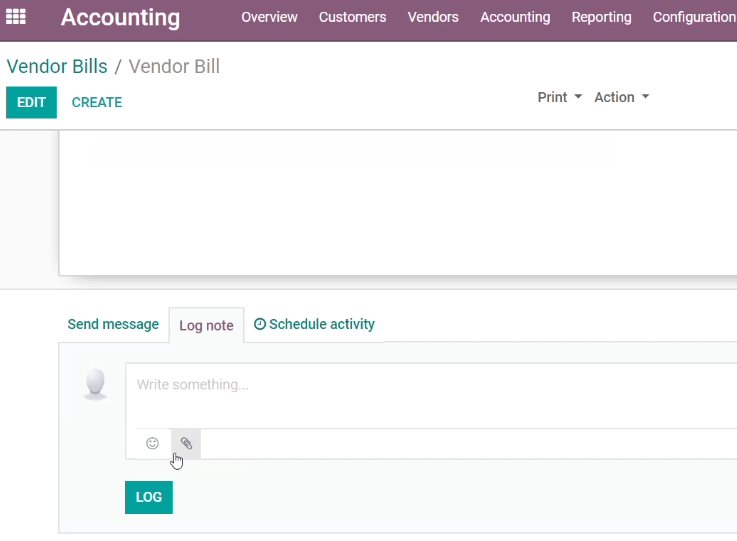Expand the Action dropdown
Screen dimensions: 737x541
(621, 97)
